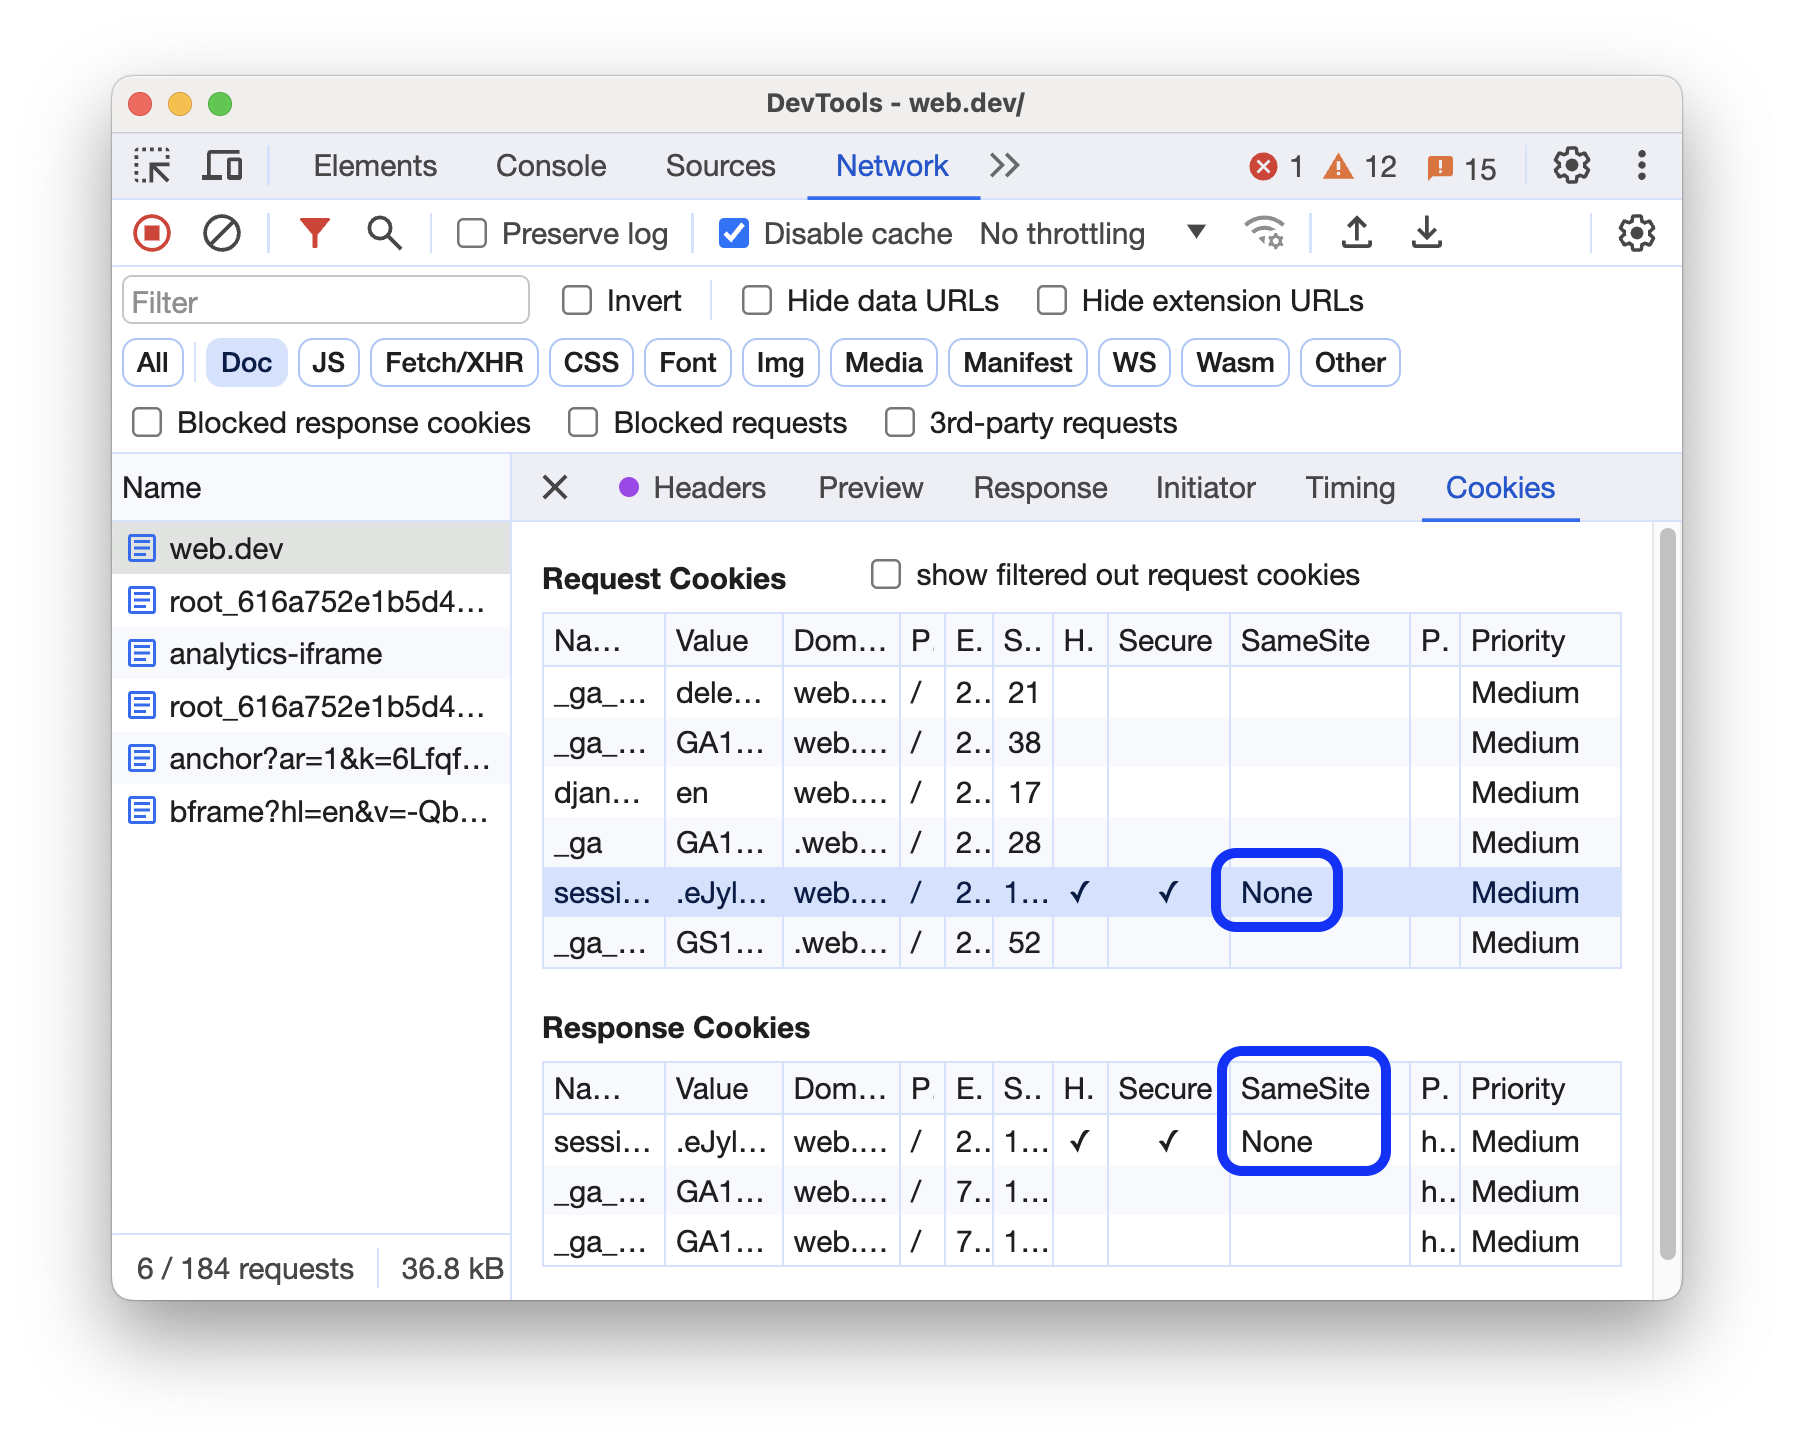The width and height of the screenshot is (1794, 1448).
Task: Stop recording network log
Action: (151, 233)
